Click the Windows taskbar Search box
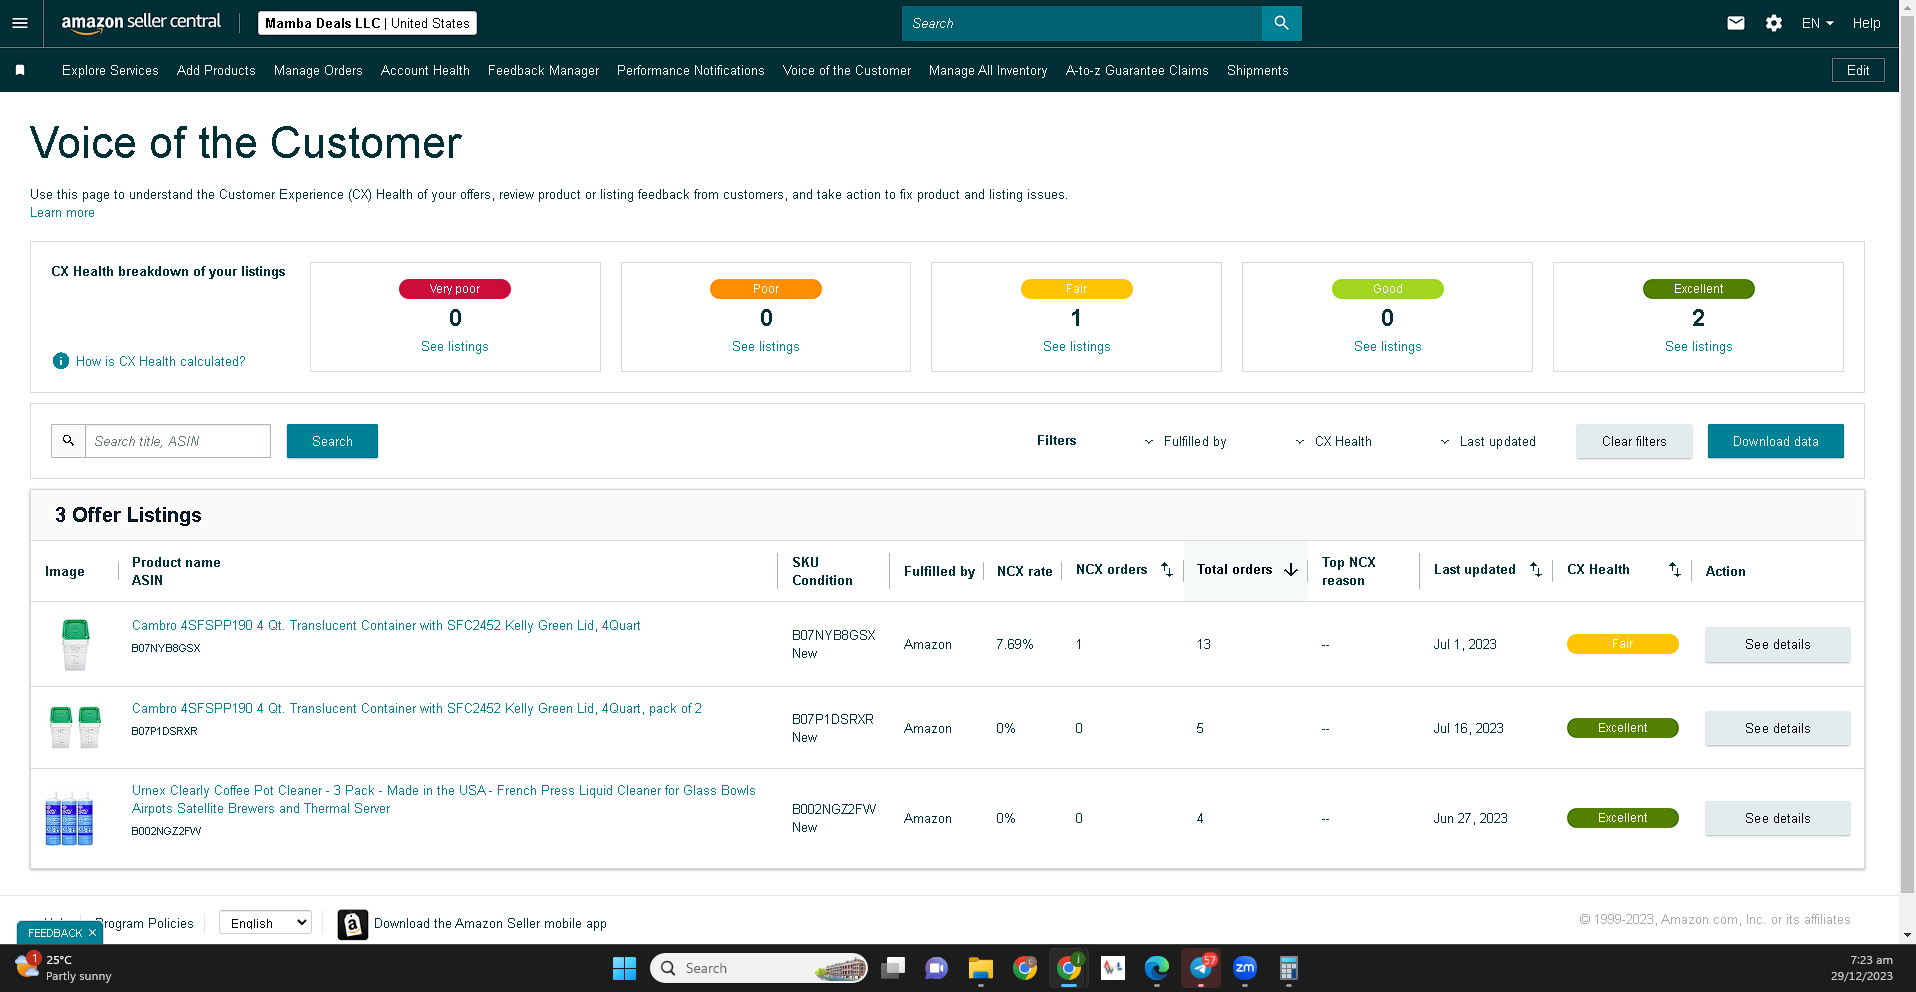This screenshot has width=1916, height=992. [x=759, y=968]
